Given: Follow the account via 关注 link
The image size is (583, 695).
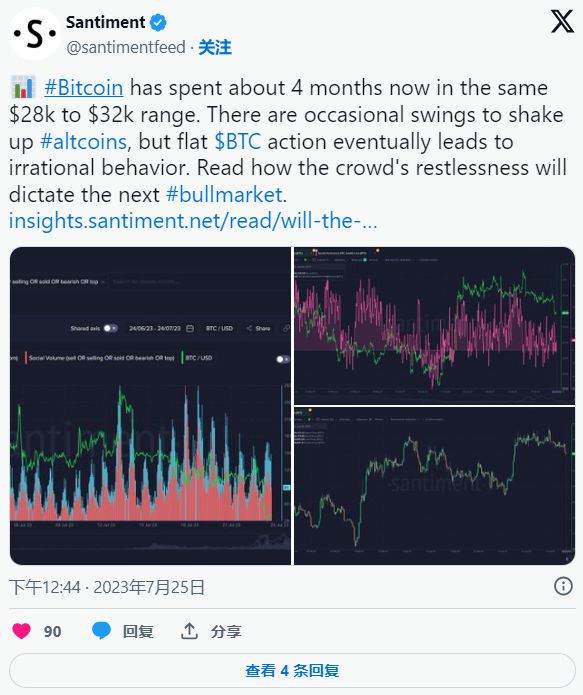Looking at the screenshot, I should (x=215, y=47).
